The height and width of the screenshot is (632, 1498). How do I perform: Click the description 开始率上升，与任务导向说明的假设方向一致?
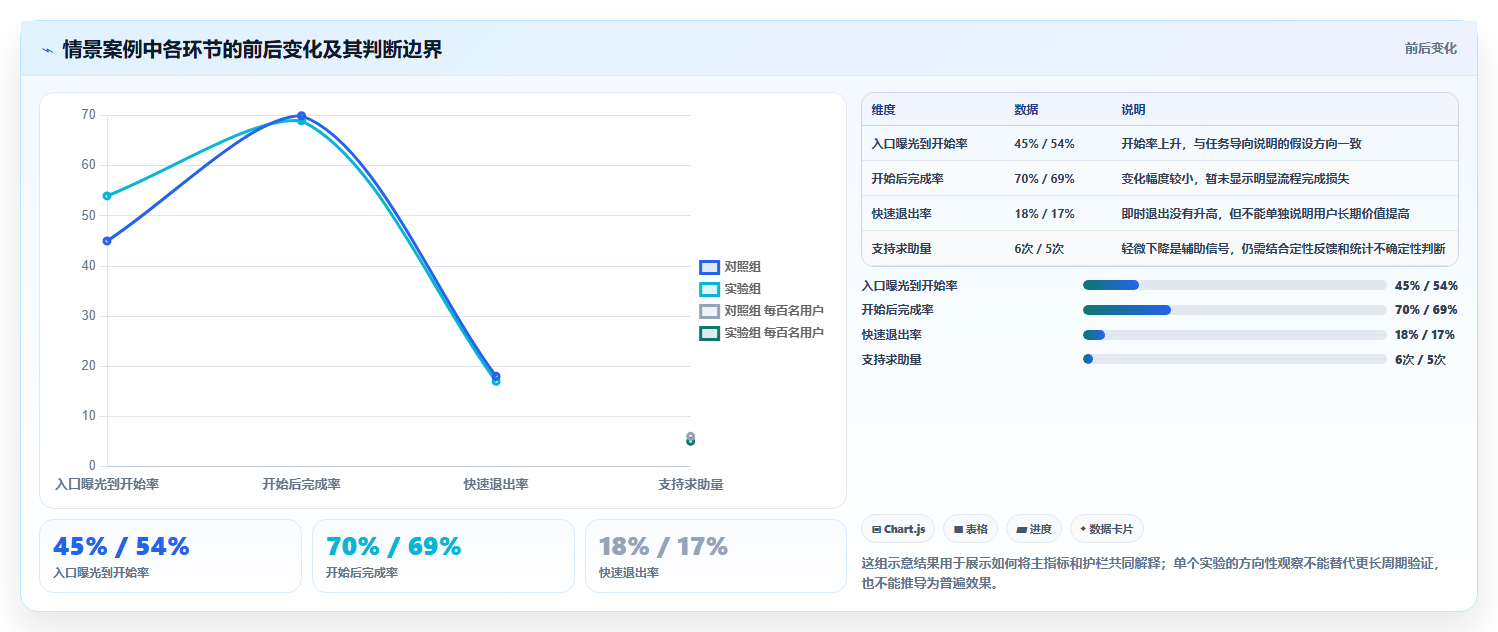coord(1241,144)
